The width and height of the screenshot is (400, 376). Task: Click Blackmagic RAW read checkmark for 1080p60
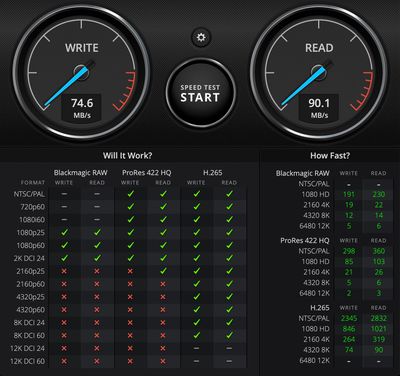tap(97, 245)
